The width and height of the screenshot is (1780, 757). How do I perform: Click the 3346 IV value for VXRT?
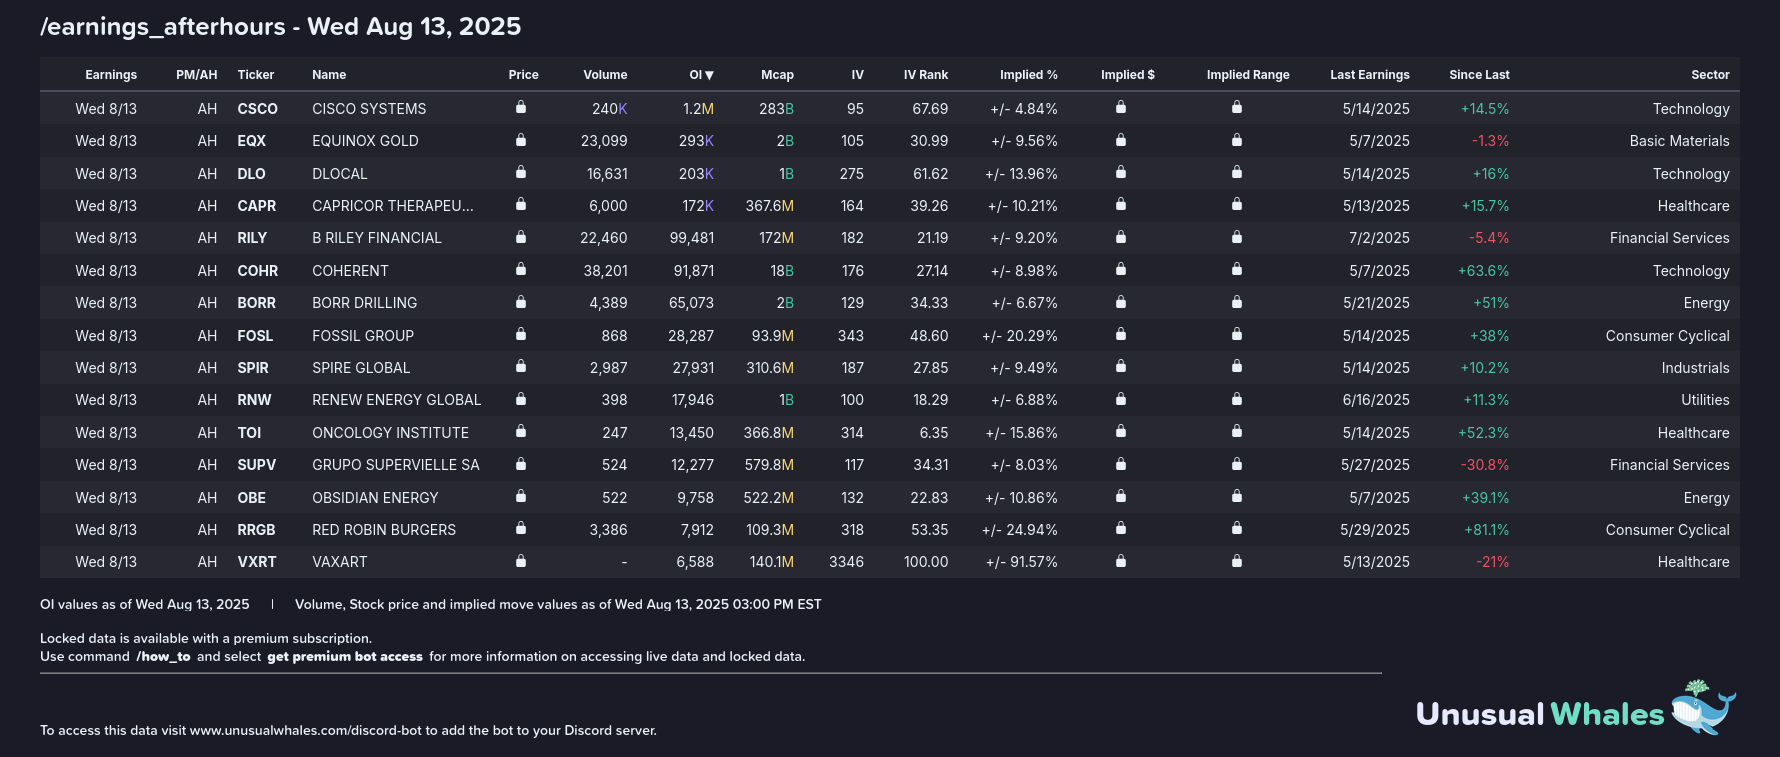click(x=846, y=562)
